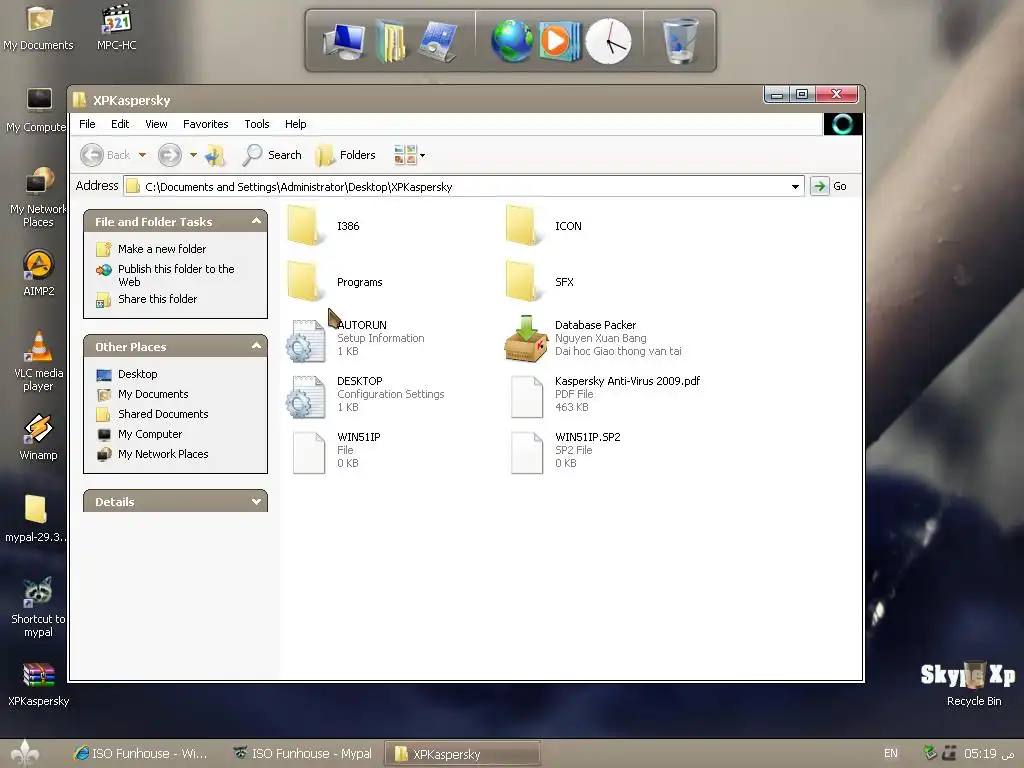Select the Kaspersky Anti-Virus 2009.pdf file icon
Image resolution: width=1024 pixels, height=768 pixels.
pos(526,396)
